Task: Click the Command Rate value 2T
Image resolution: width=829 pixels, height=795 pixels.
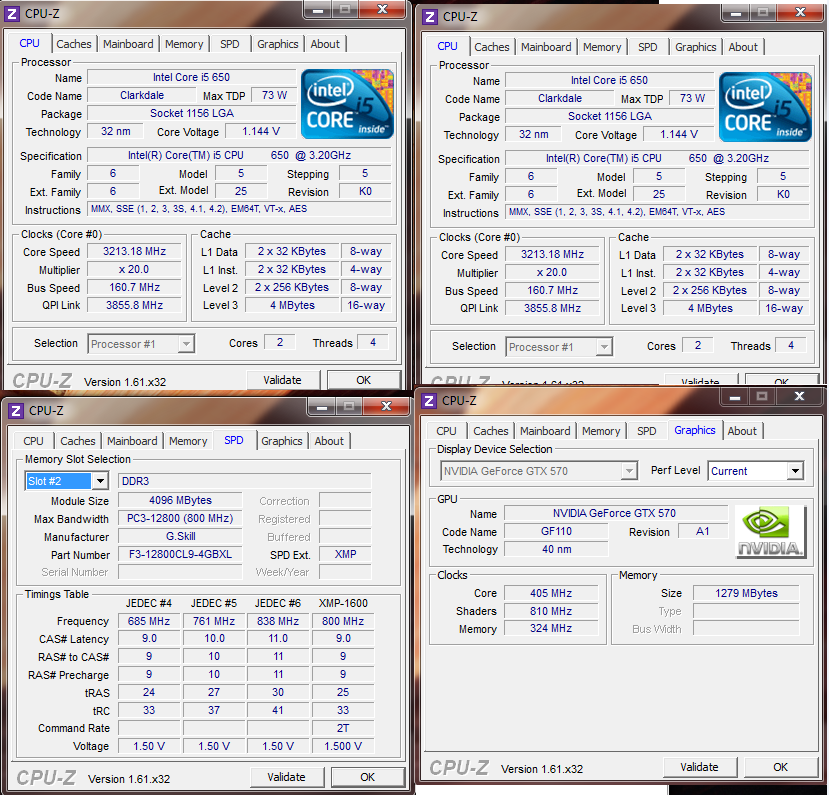Action: [343, 728]
